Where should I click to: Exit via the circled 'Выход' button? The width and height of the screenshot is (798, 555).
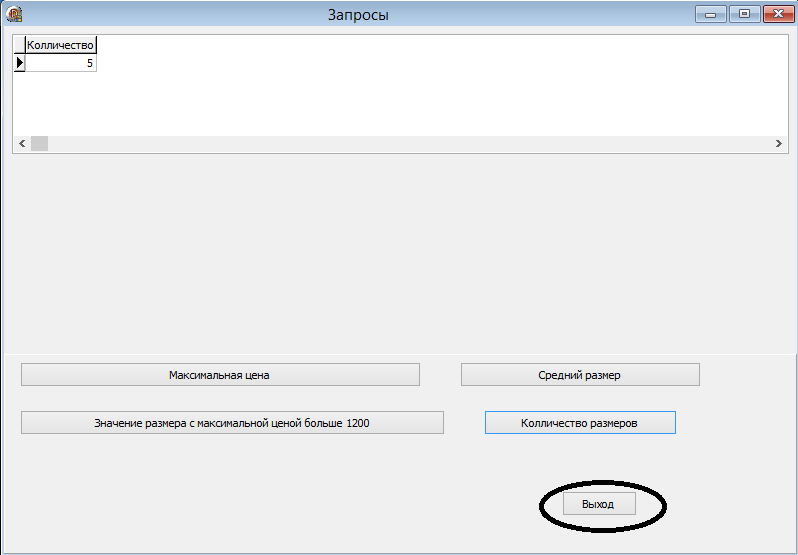(599, 504)
